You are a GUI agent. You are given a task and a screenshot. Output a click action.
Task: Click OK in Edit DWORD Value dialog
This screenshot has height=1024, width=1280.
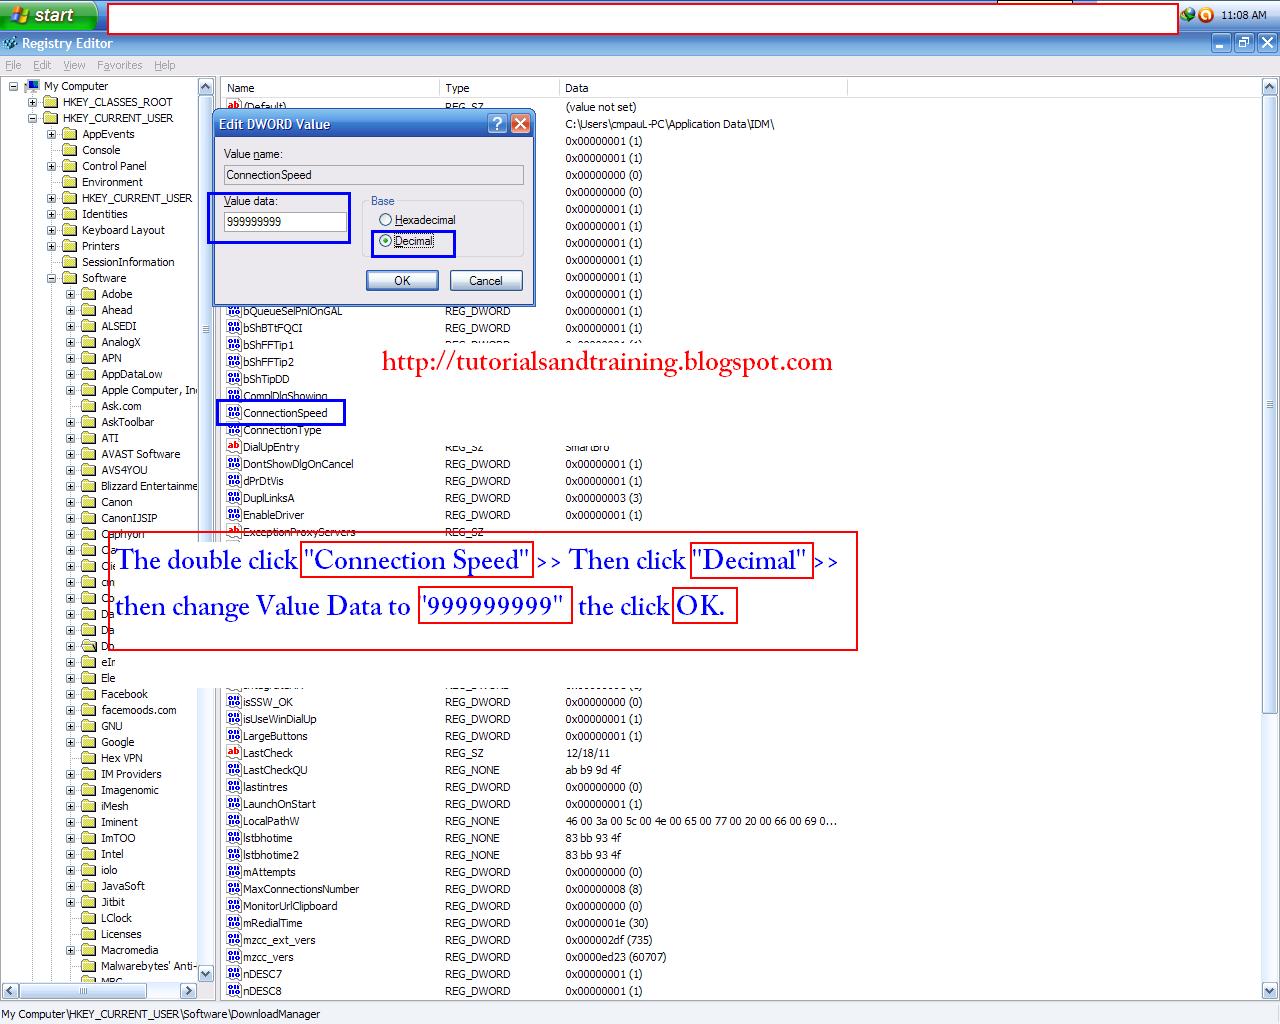coord(402,281)
